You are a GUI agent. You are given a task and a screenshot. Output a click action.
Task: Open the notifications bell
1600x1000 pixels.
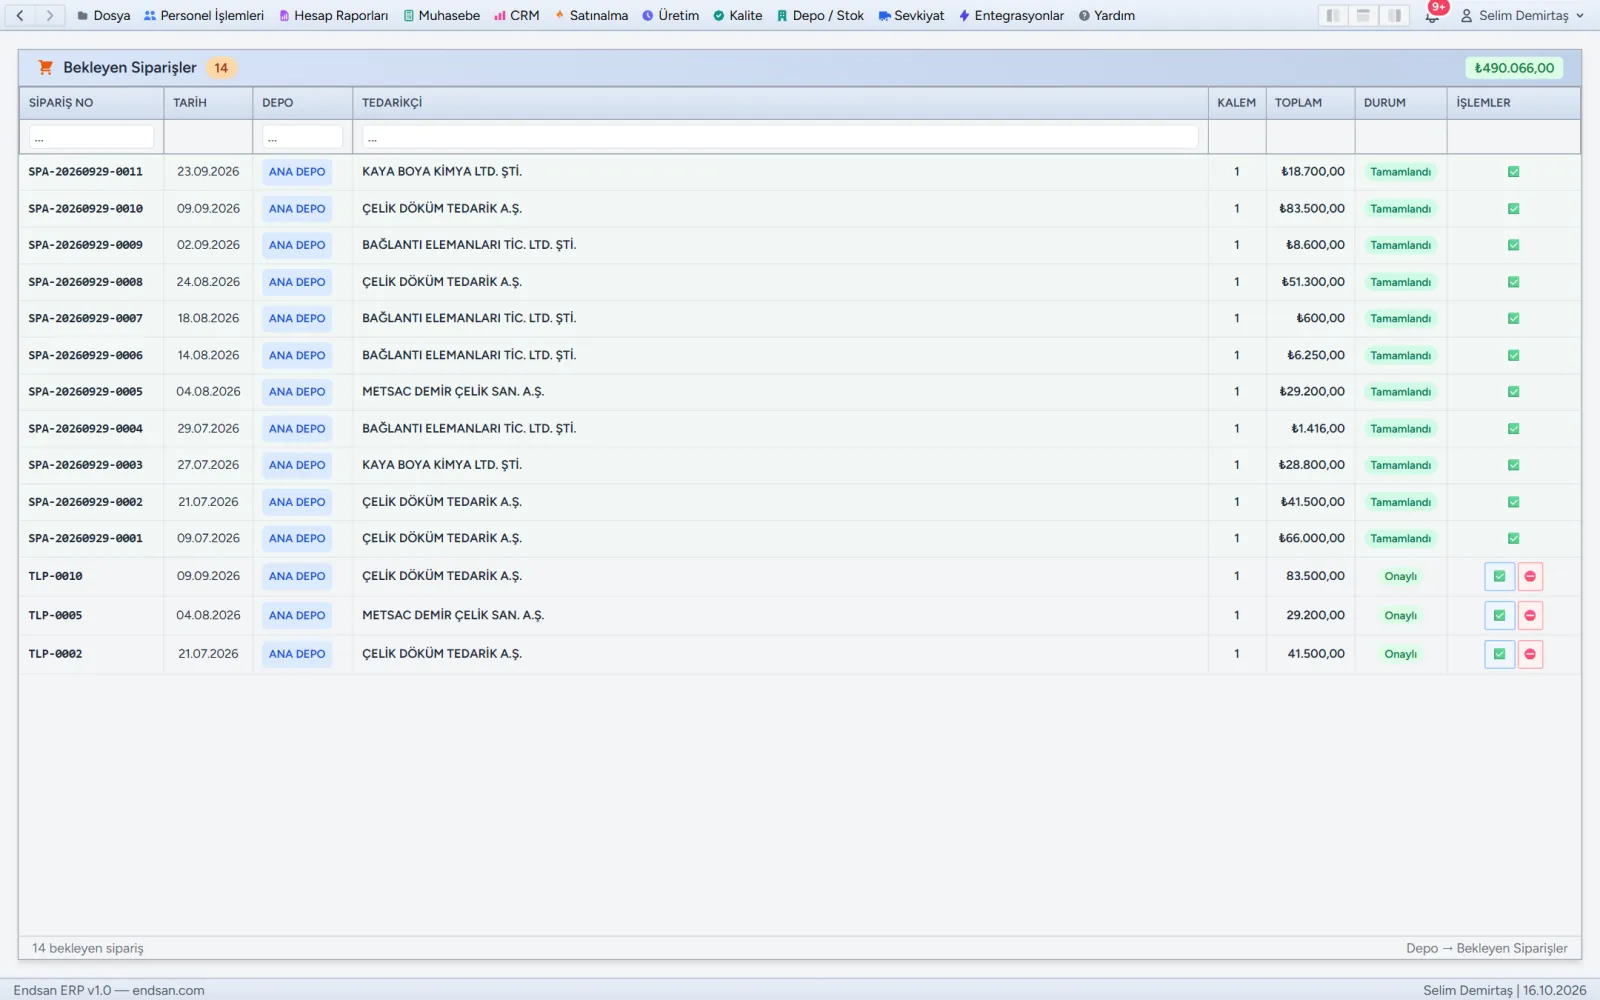click(1433, 16)
